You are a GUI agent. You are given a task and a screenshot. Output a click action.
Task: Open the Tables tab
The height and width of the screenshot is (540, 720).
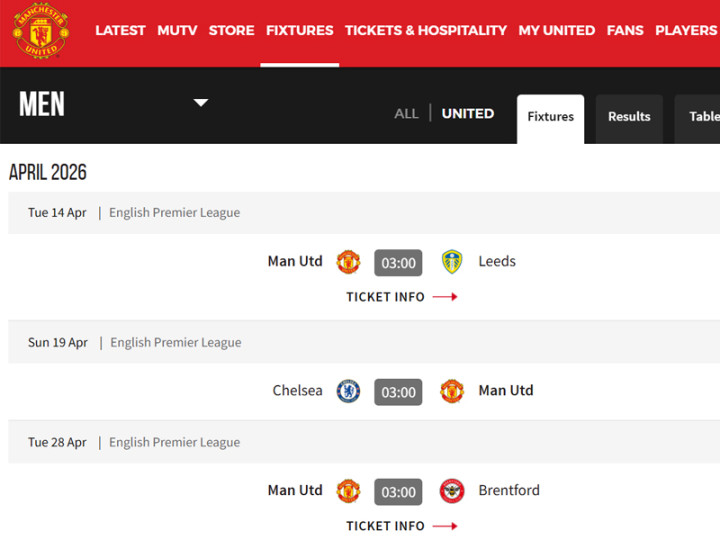[703, 117]
